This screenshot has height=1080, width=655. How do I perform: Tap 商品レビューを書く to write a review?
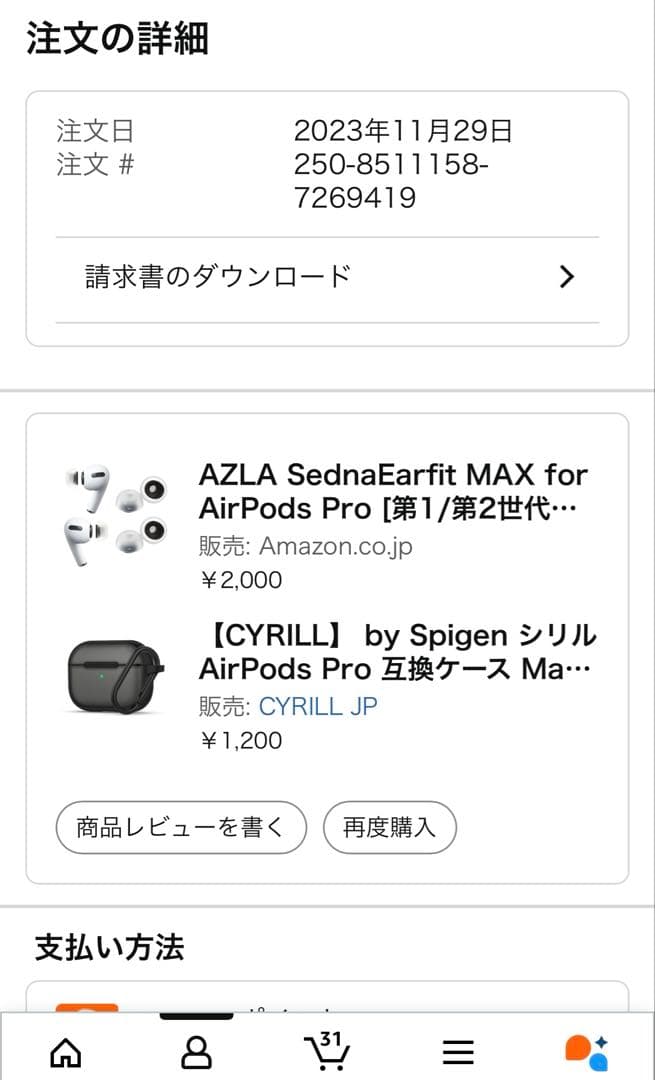tap(181, 828)
